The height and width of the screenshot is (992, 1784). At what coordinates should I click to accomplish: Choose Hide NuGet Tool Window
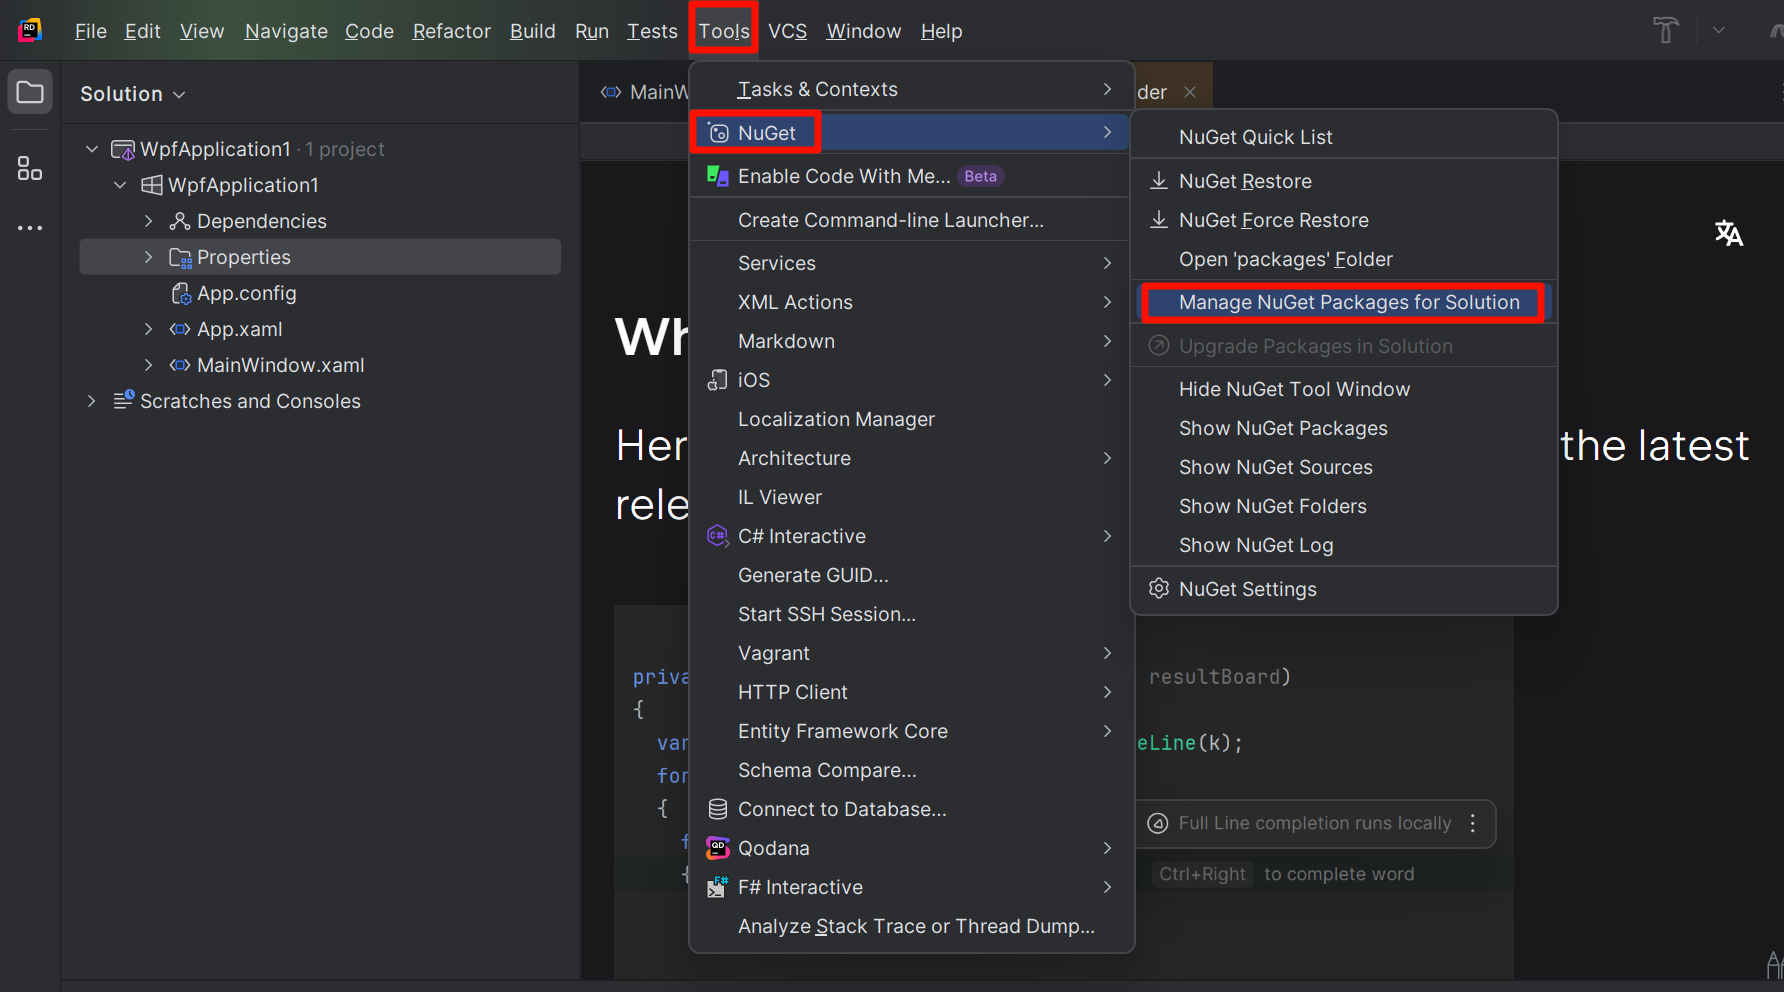1343,389
